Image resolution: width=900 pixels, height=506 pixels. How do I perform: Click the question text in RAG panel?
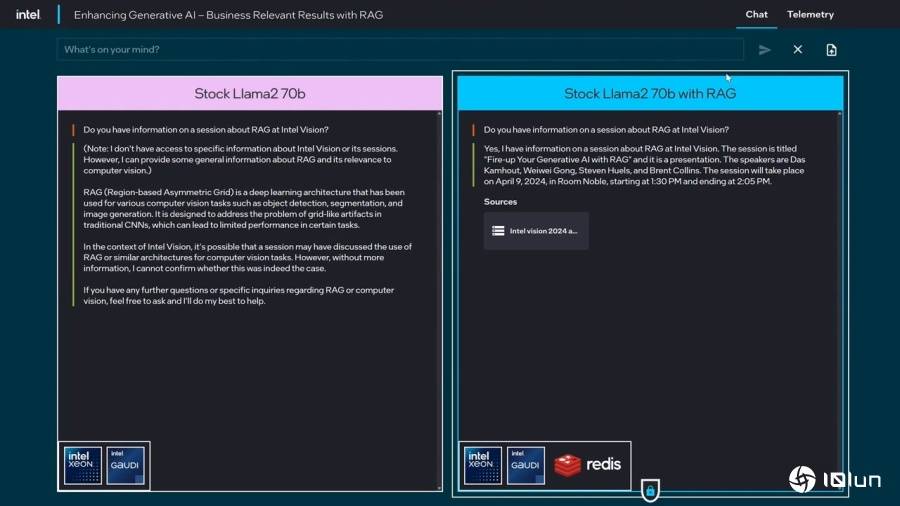tap(606, 130)
